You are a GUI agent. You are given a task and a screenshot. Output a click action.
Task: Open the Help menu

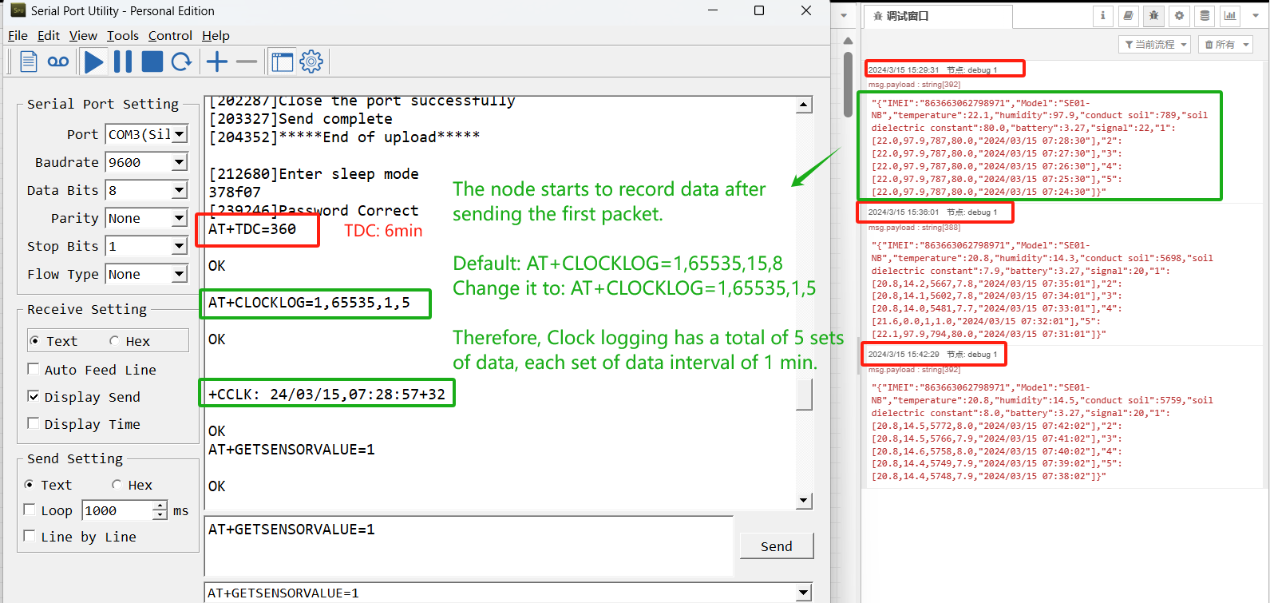pos(216,35)
